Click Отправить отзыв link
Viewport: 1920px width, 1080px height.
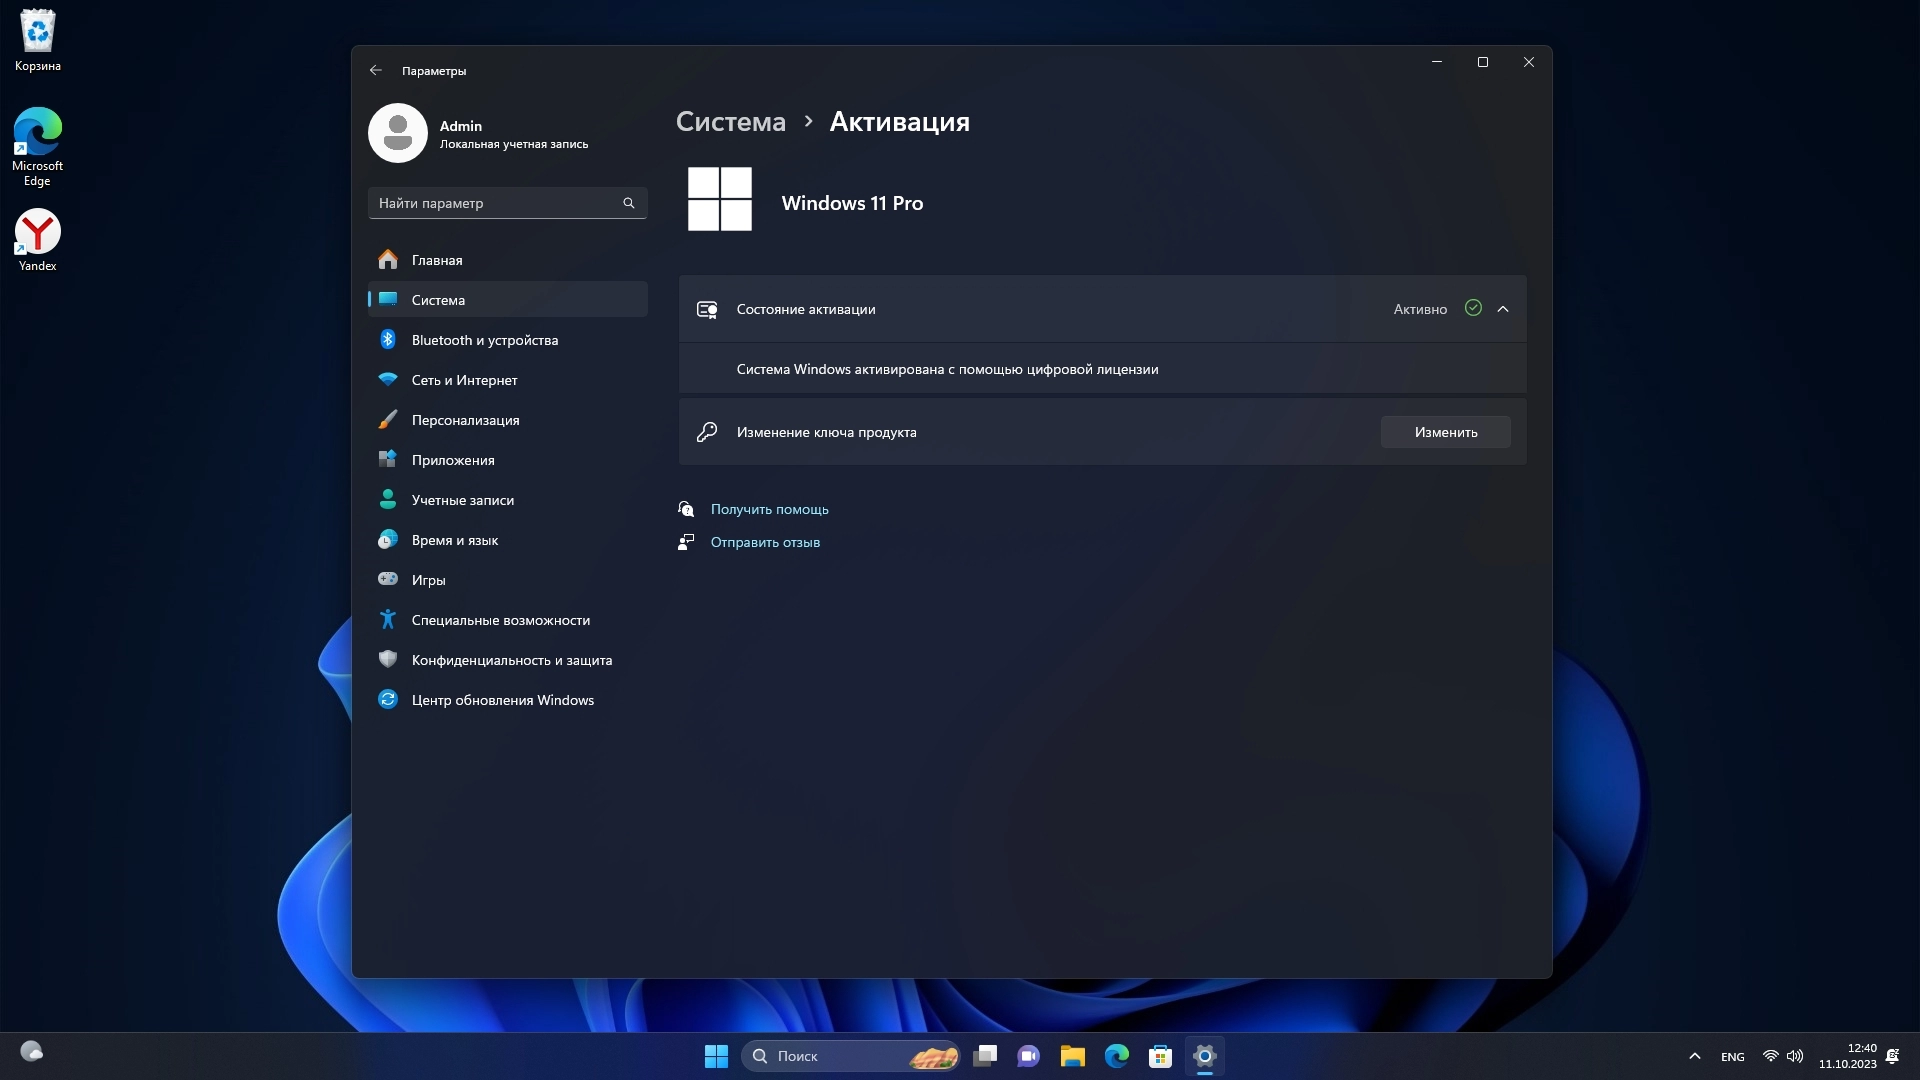point(765,542)
